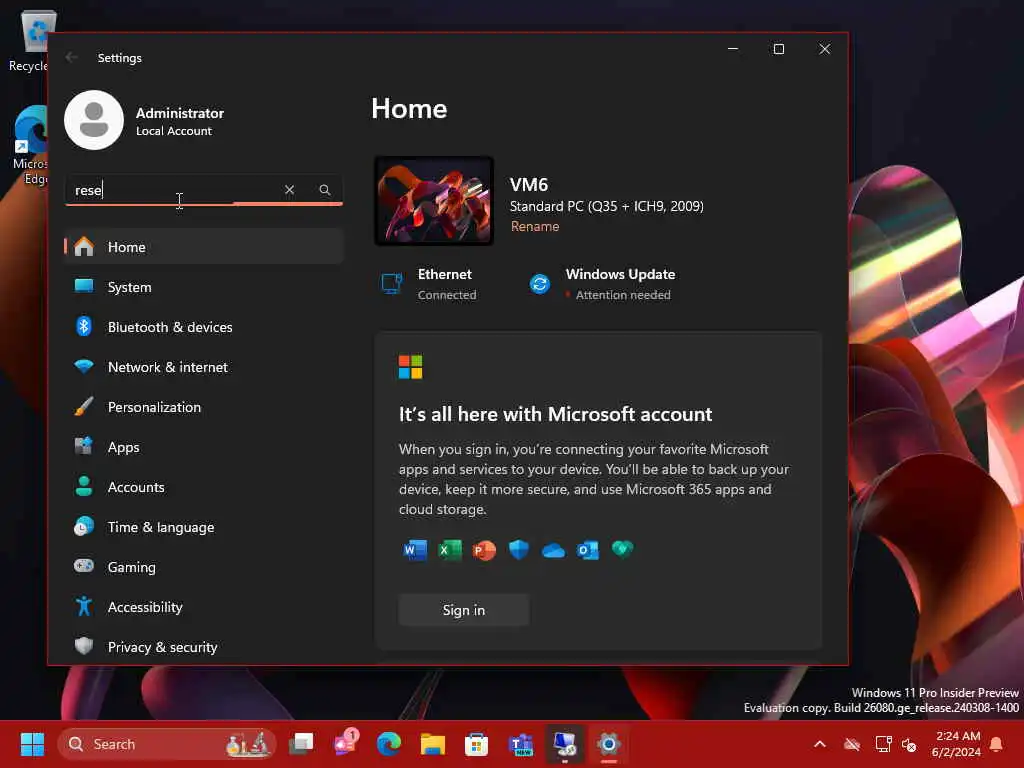Click the Administrator profile avatar
This screenshot has height=768, width=1024.
(94, 120)
